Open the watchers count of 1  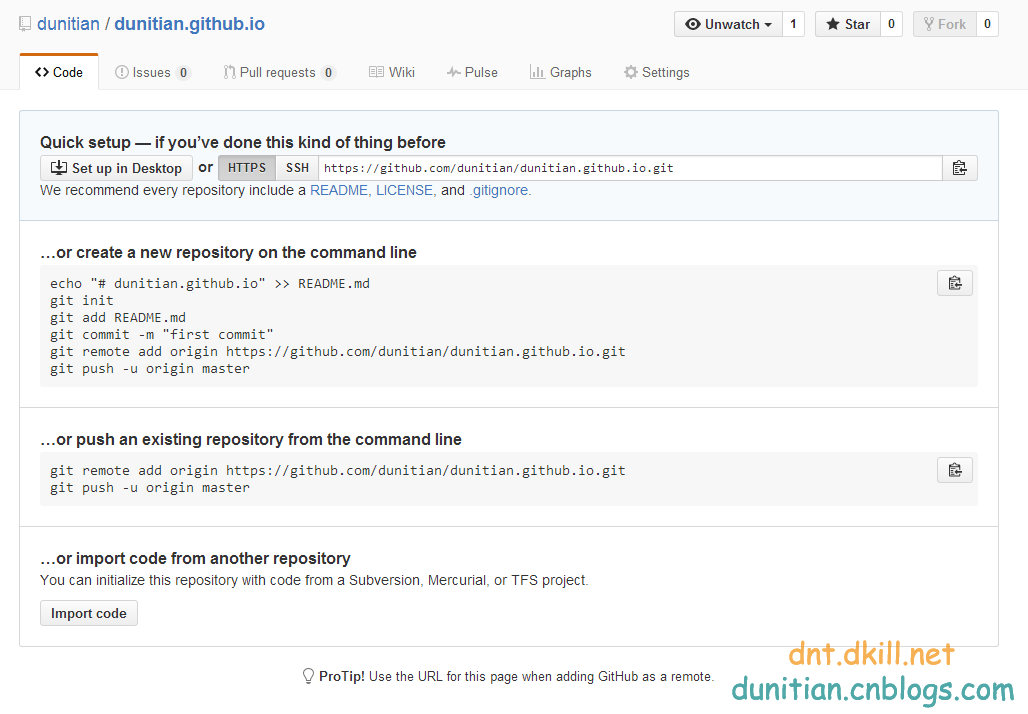click(793, 24)
